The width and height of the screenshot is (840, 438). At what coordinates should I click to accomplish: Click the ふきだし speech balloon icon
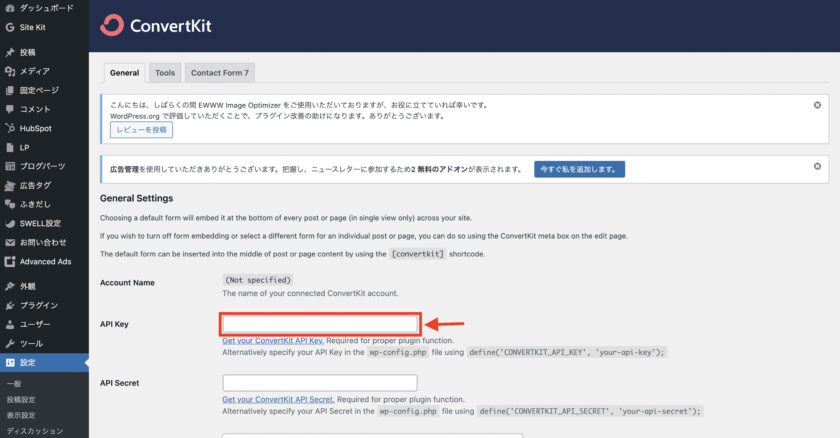(10, 204)
